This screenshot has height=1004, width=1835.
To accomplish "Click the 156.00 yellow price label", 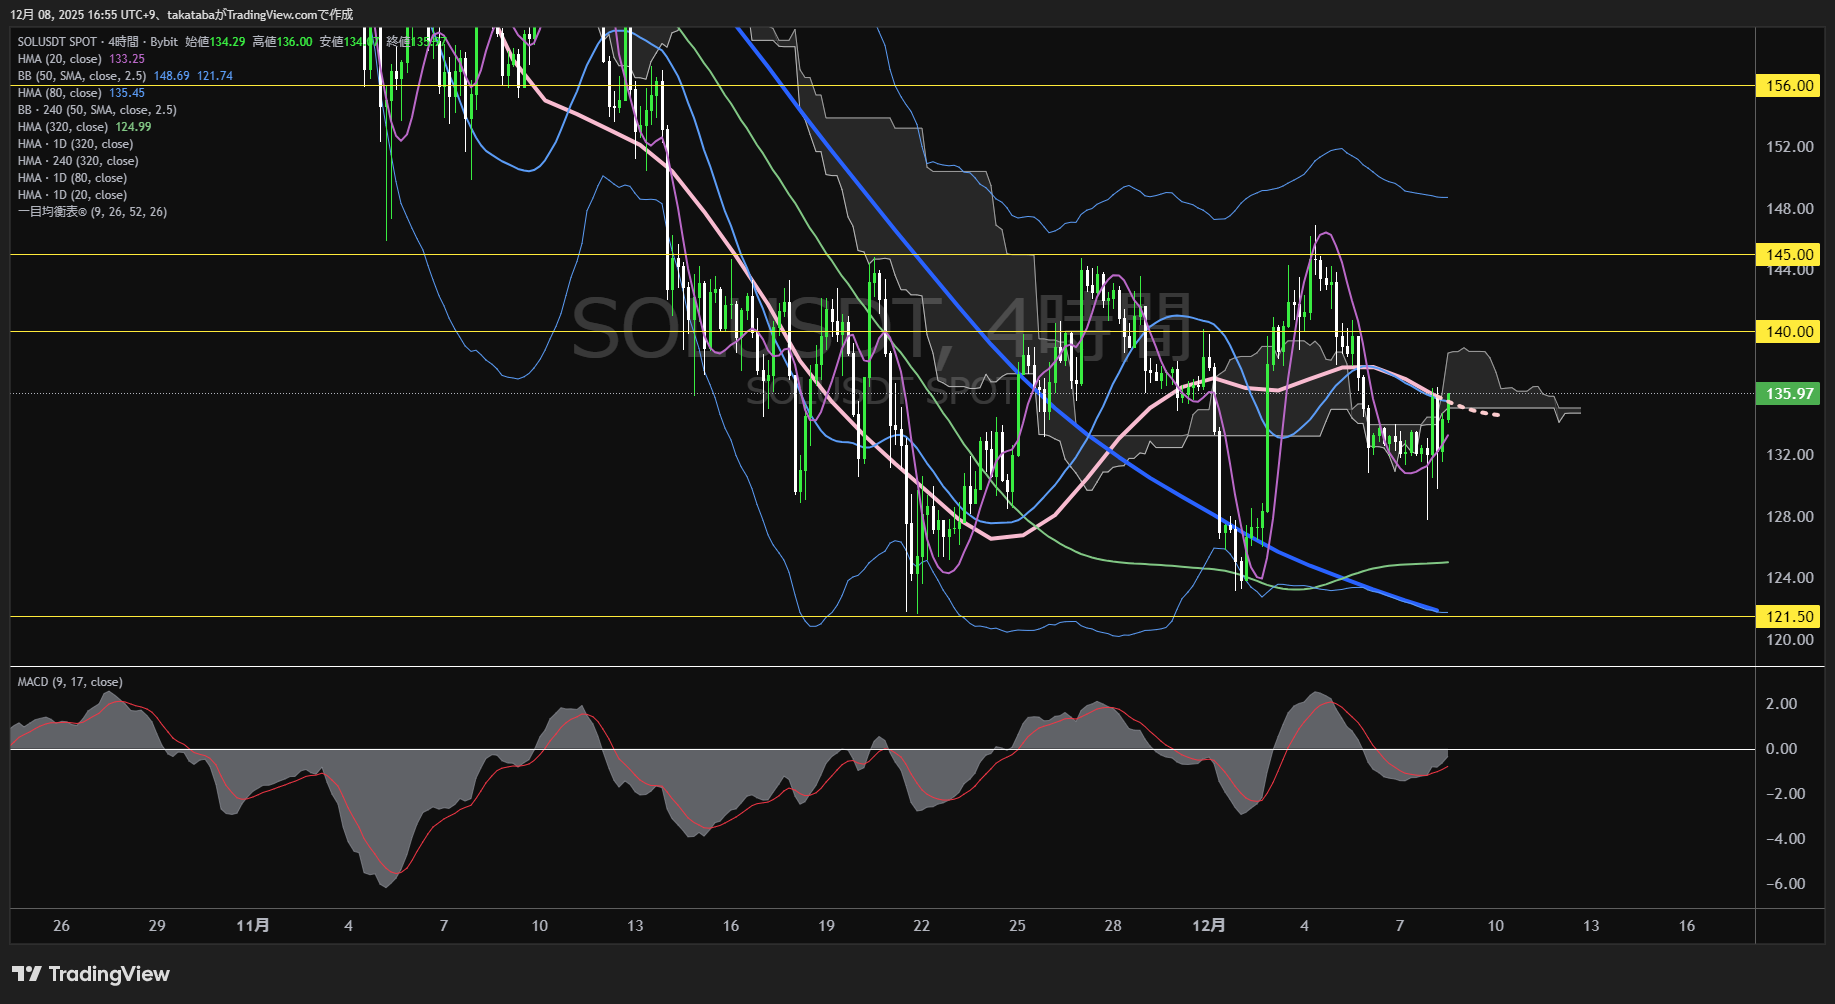I will click(1789, 86).
